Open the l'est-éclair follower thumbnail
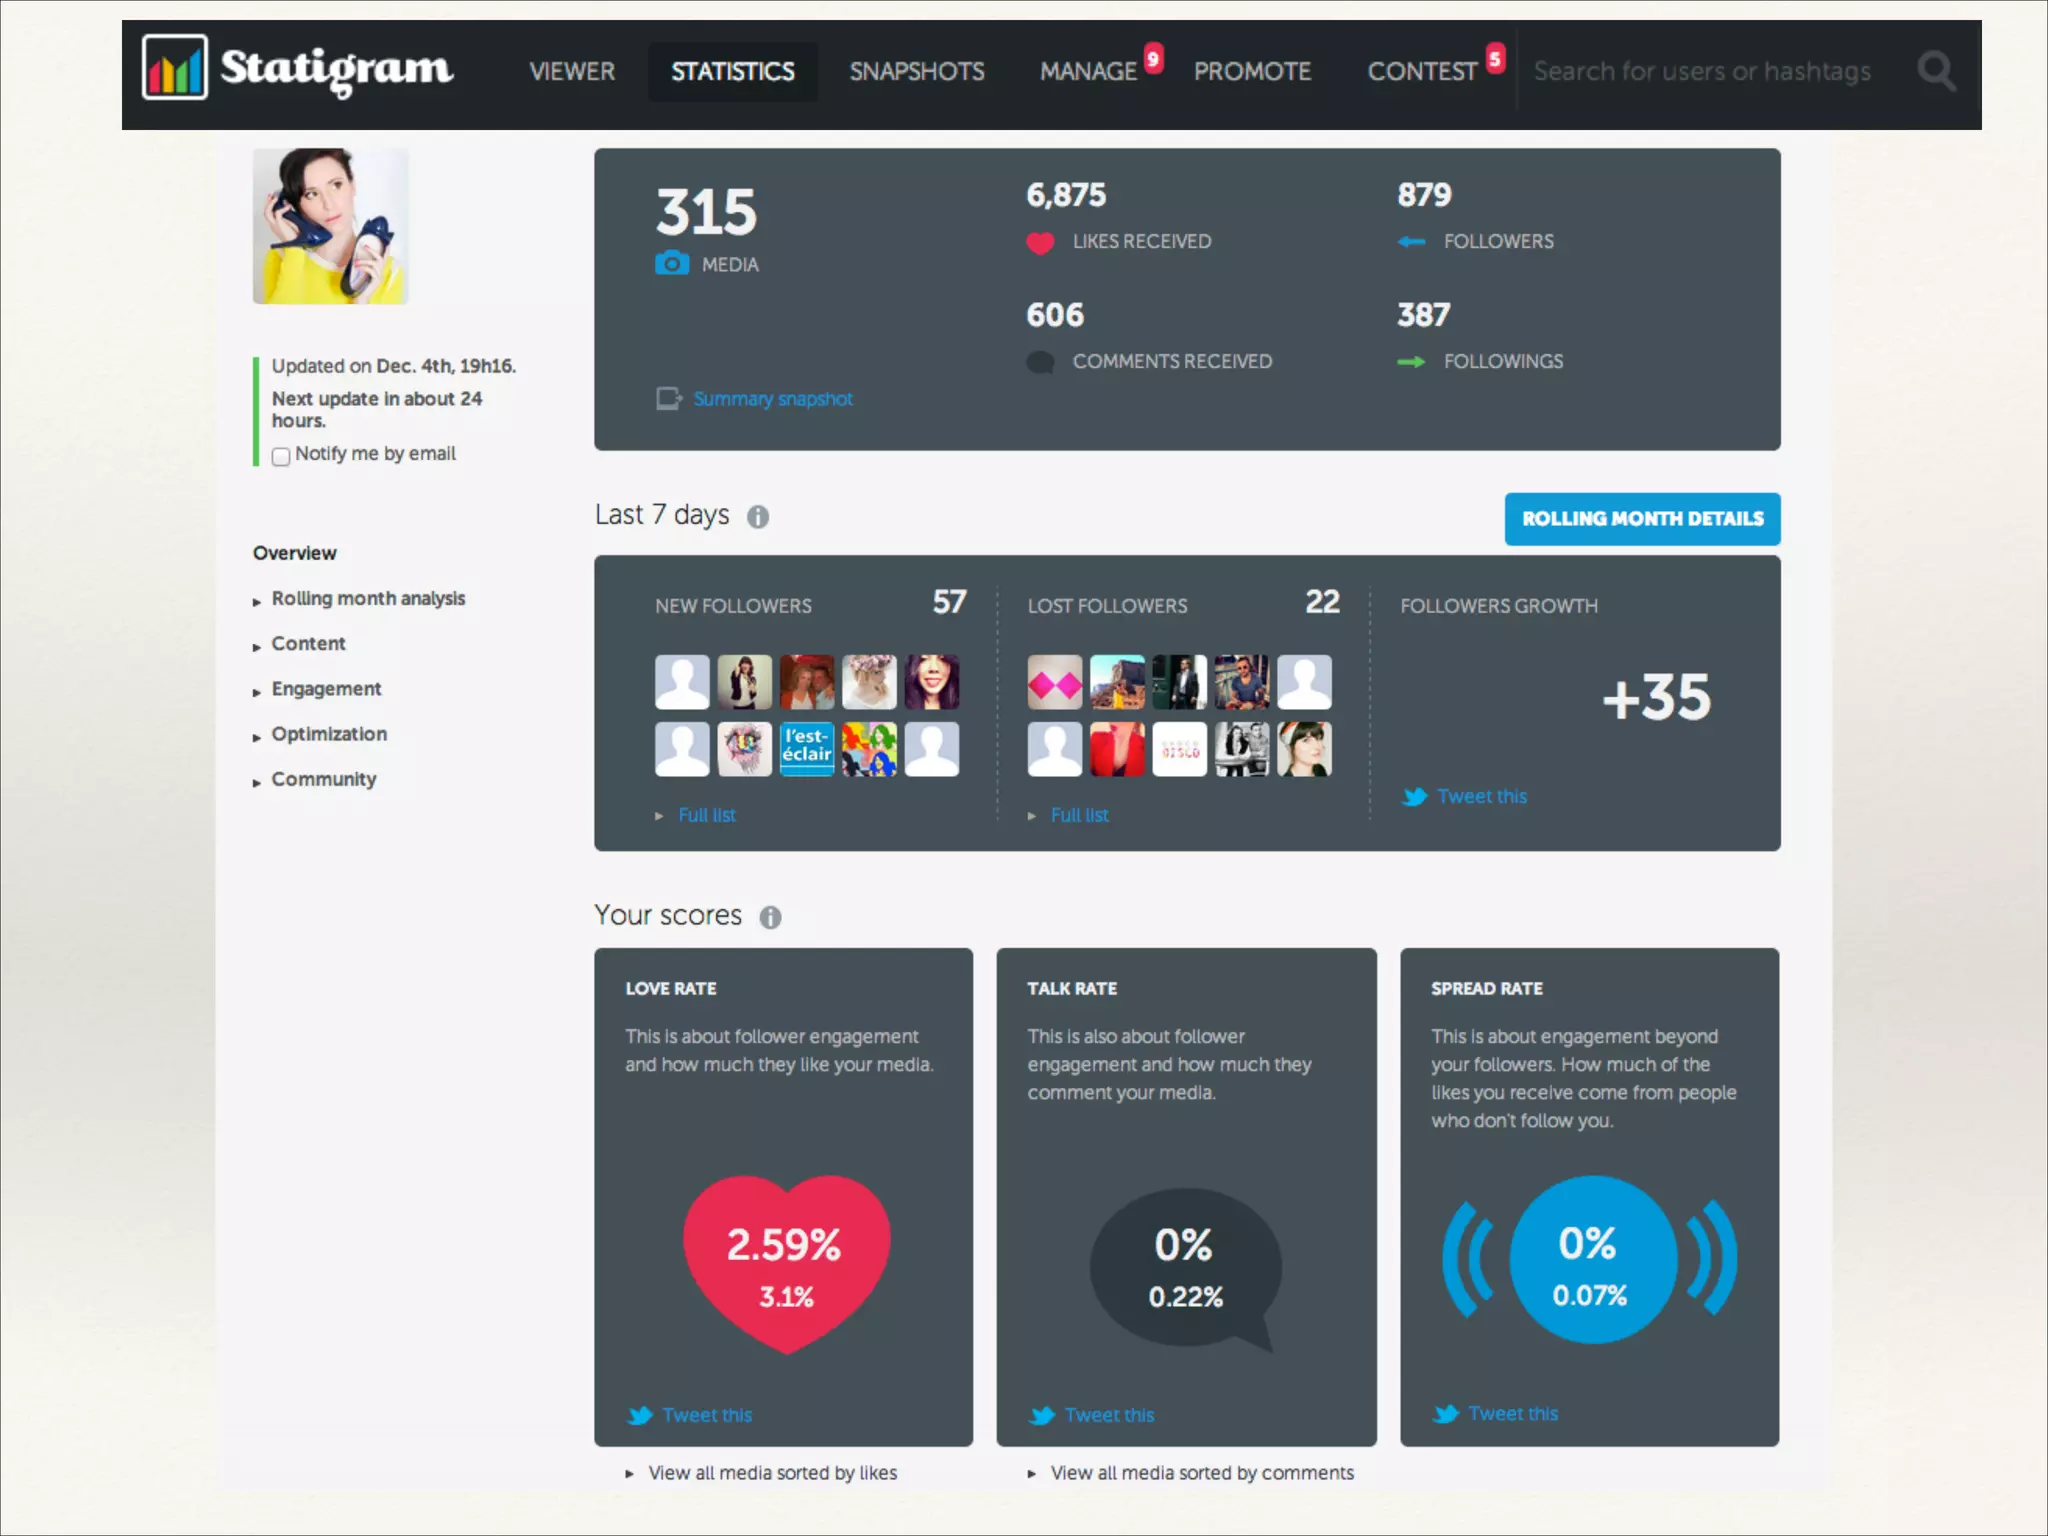Screen dimensions: 2048x1536 click(806, 749)
